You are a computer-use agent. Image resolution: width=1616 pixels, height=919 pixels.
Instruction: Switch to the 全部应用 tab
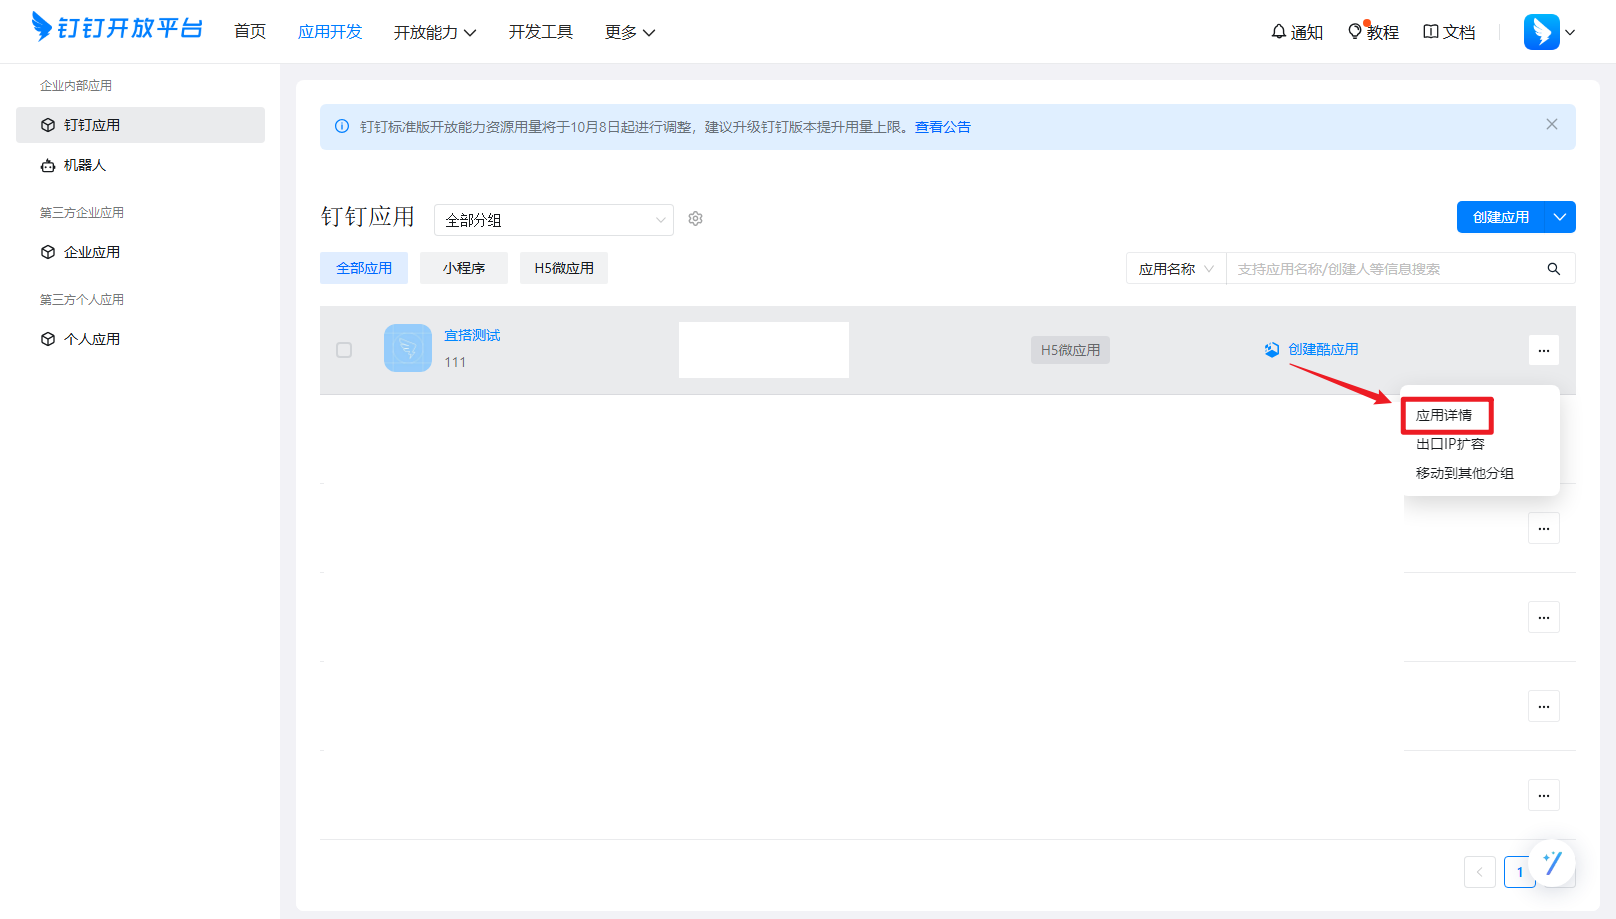point(364,268)
